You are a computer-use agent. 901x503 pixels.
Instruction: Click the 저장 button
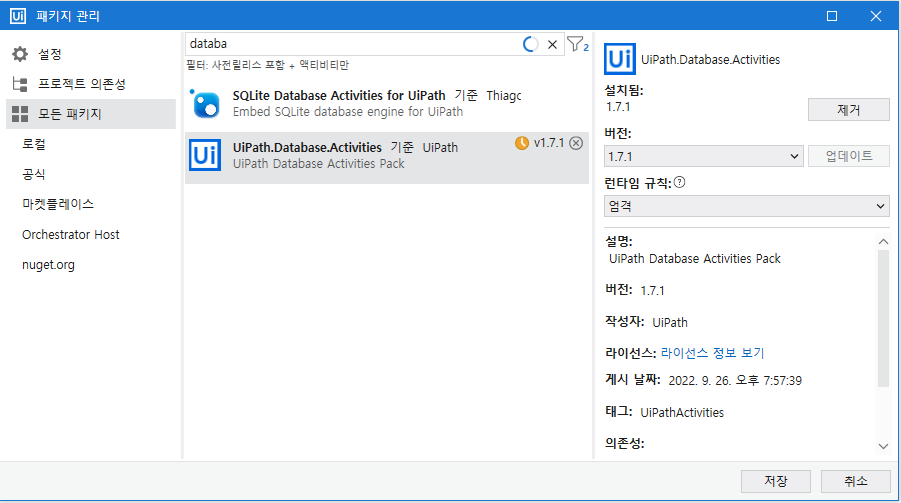pyautogui.click(x=776, y=481)
